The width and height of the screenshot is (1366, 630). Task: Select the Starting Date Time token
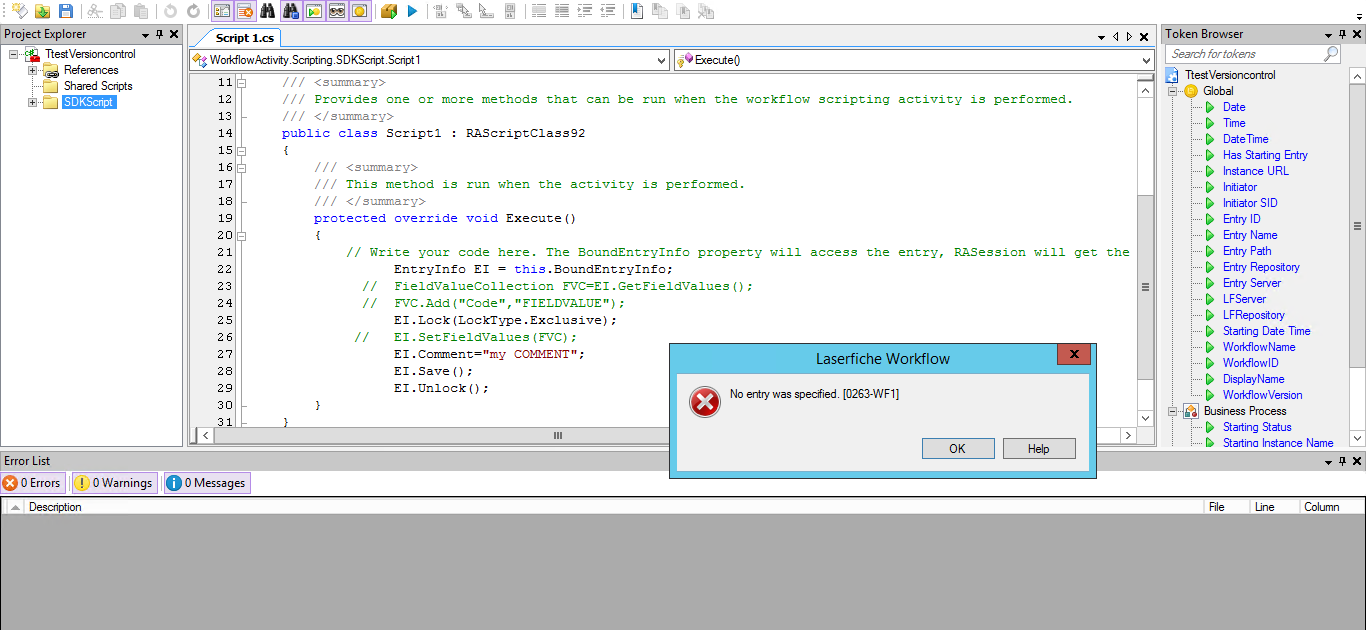point(1266,331)
